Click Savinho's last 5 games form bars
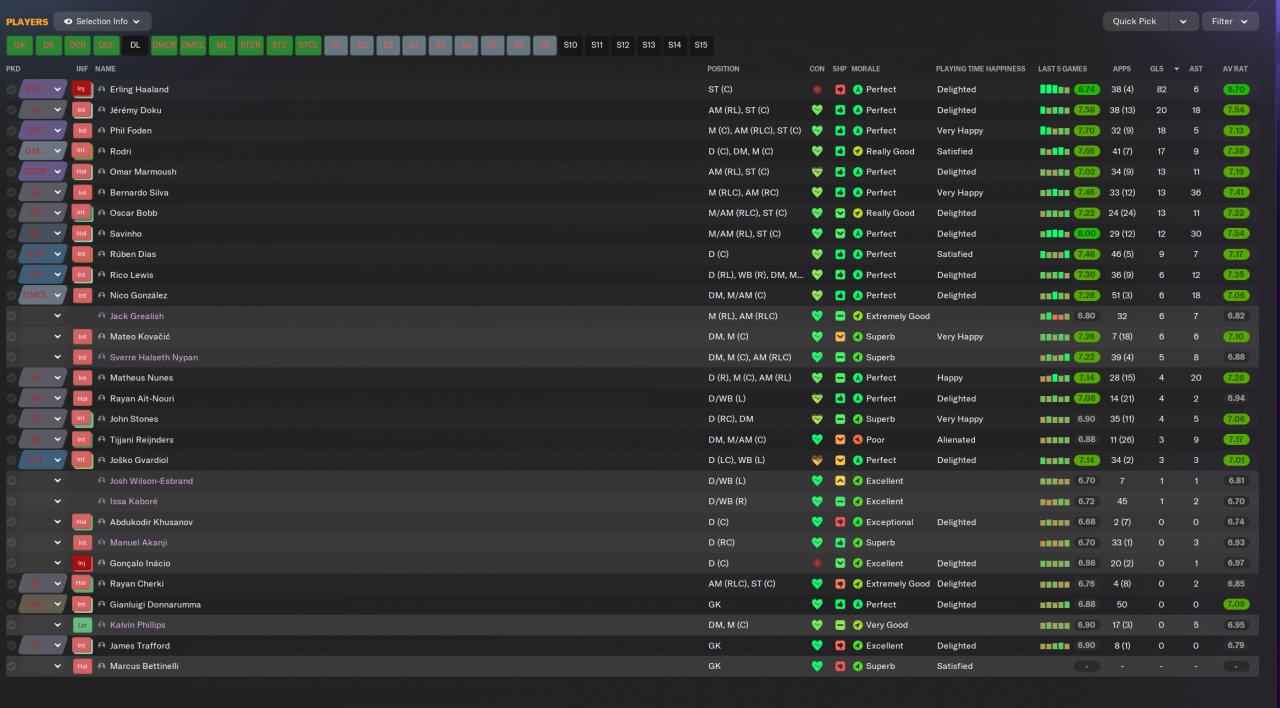Screen dimensions: 1280x708 point(1055,234)
